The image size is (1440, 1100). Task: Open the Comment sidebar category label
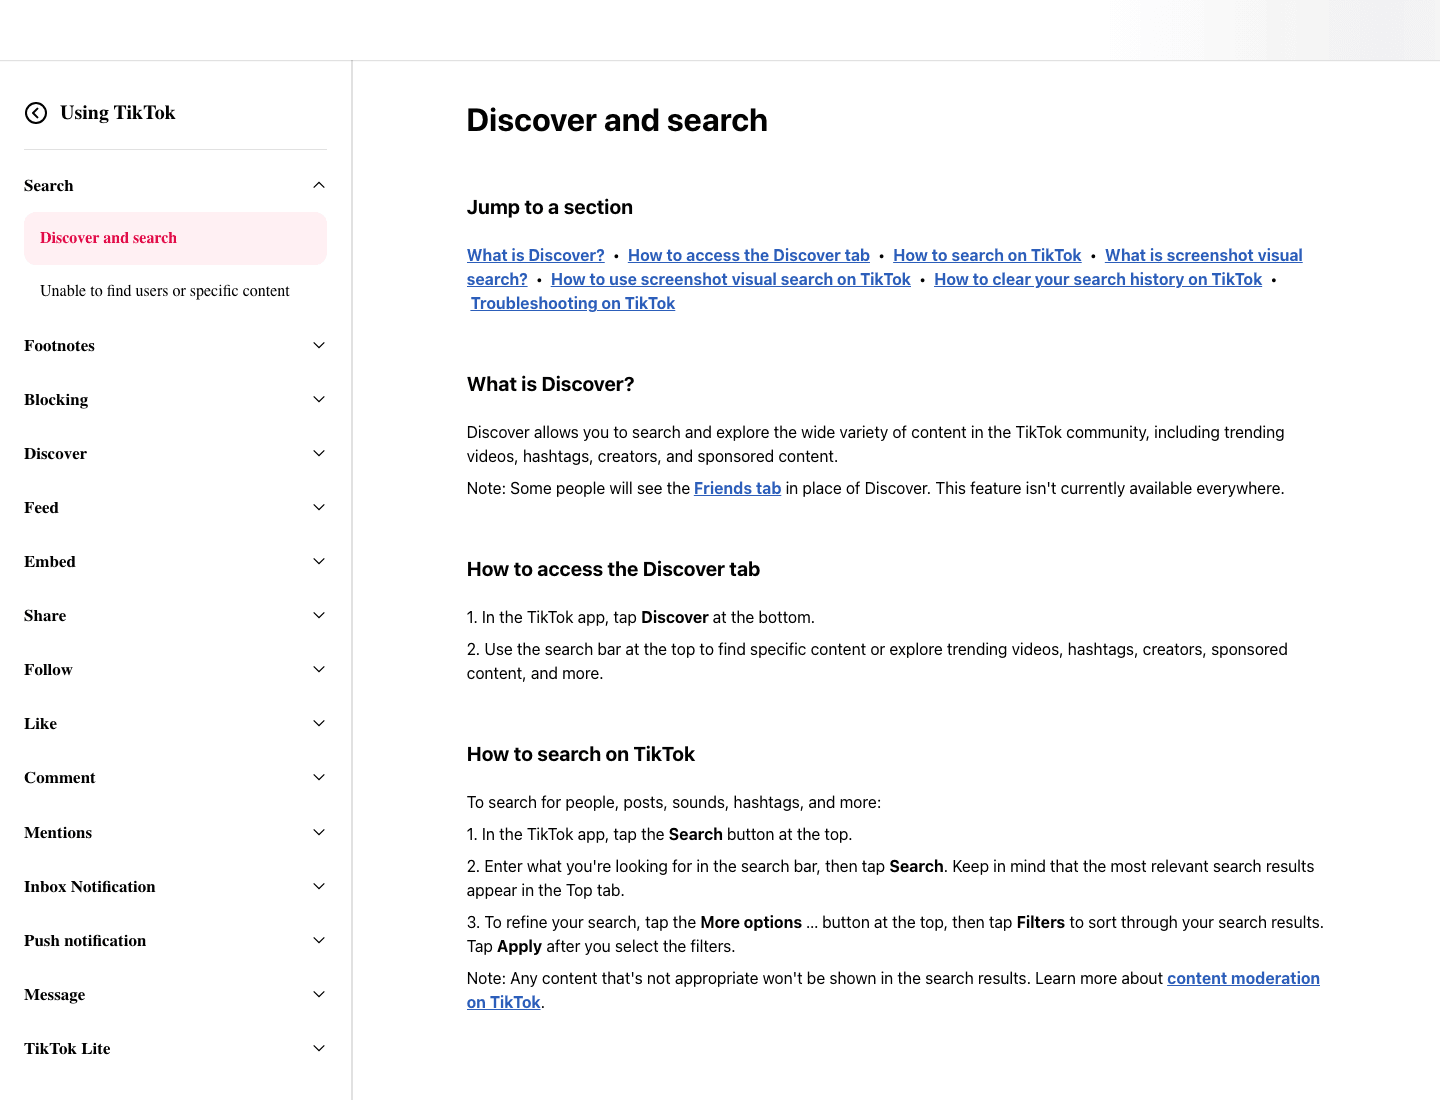[x=60, y=778]
